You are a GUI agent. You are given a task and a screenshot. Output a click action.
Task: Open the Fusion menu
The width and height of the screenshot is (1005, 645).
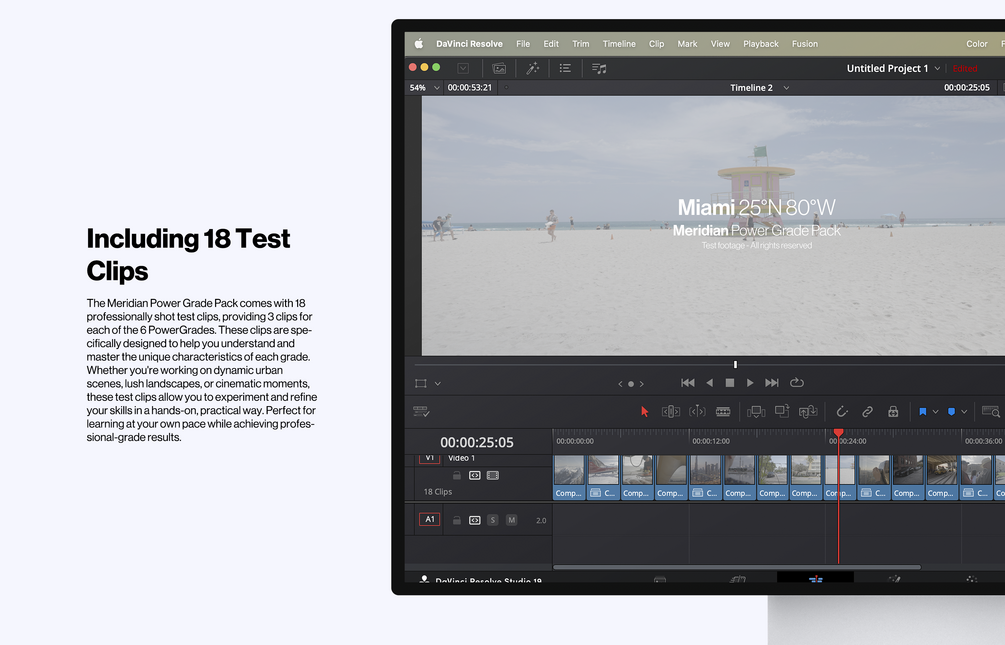point(804,44)
